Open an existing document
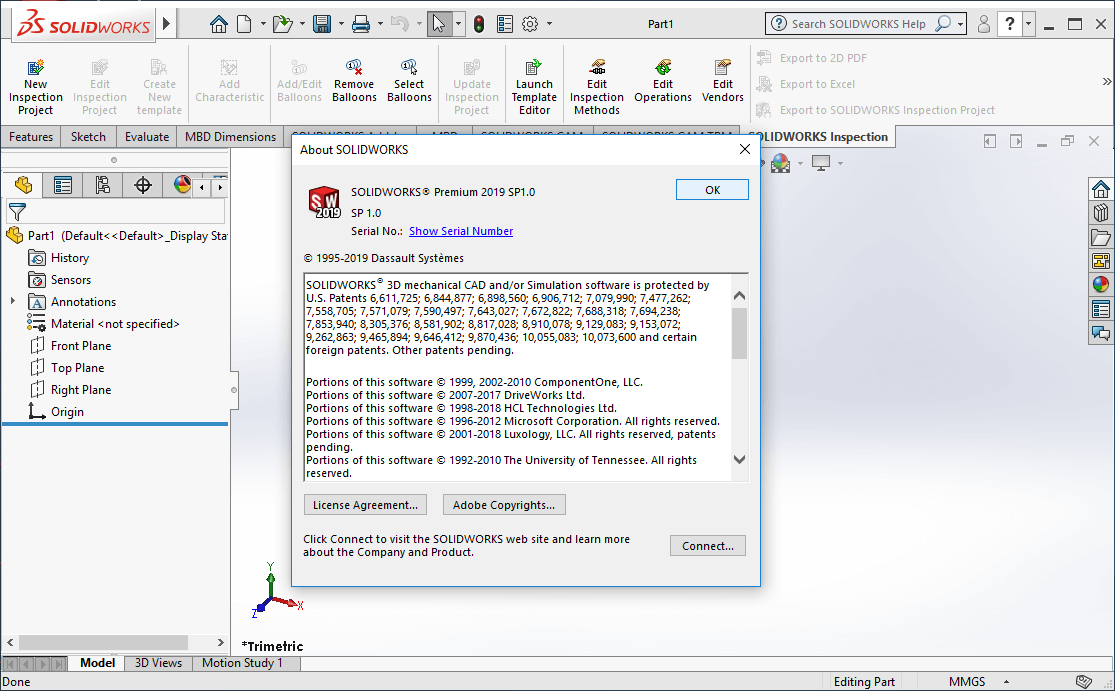 click(283, 24)
